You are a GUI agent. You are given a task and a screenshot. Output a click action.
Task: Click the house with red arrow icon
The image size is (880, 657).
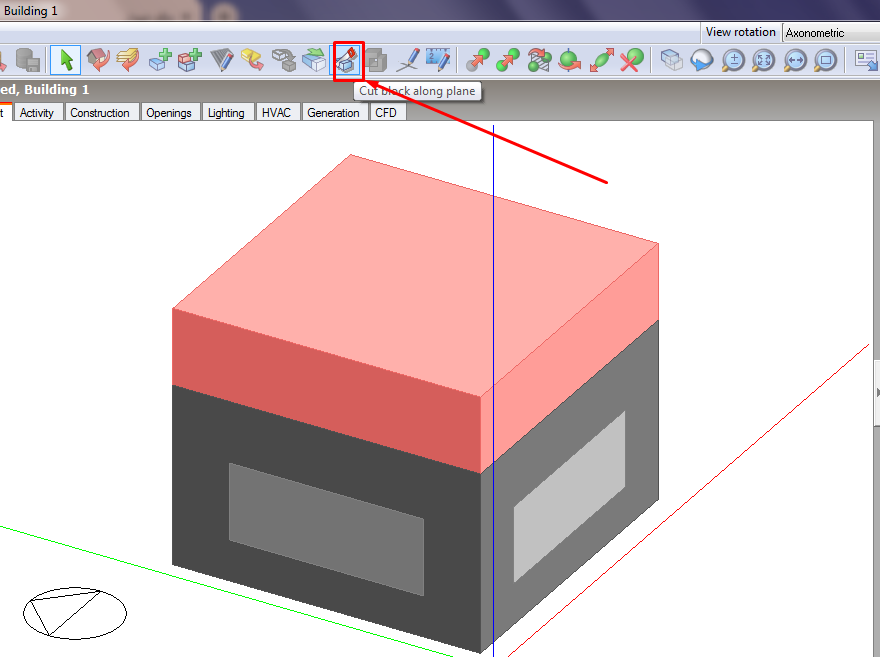click(x=98, y=60)
